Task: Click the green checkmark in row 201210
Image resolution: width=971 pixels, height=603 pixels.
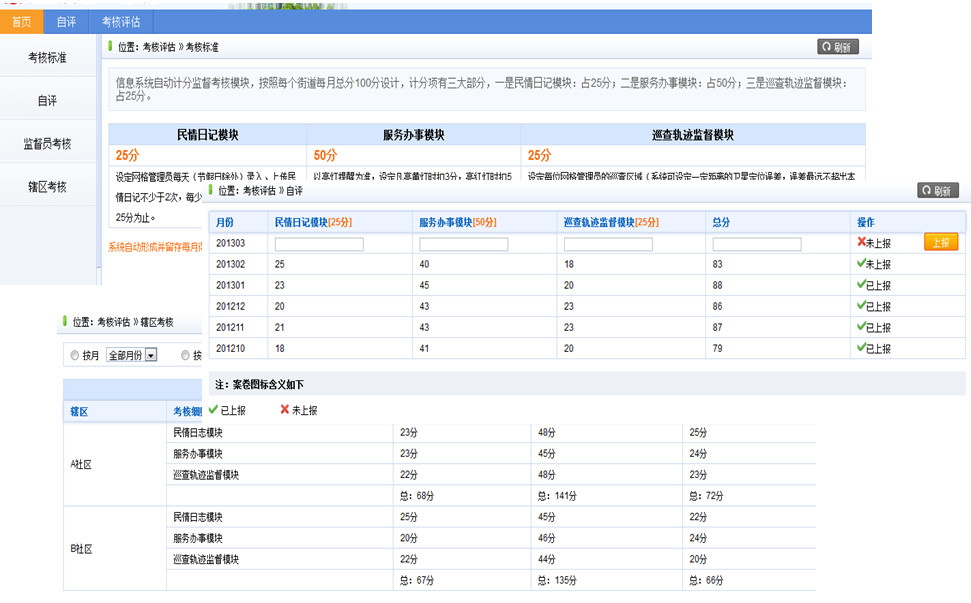Action: [x=860, y=348]
